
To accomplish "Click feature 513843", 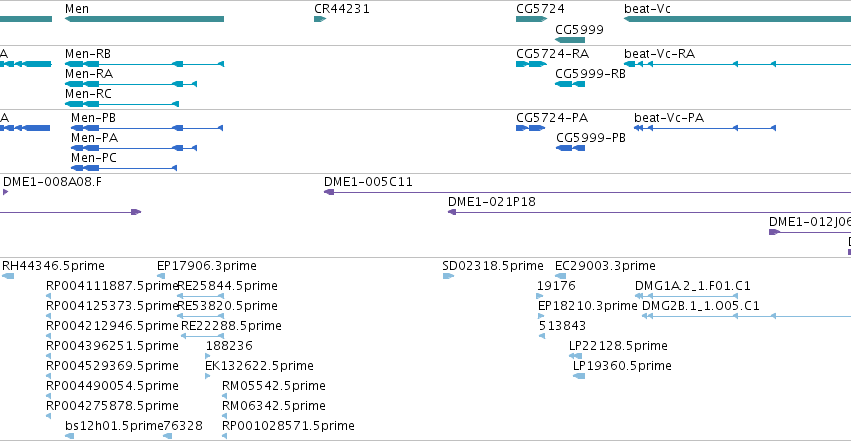I will [x=542, y=336].
